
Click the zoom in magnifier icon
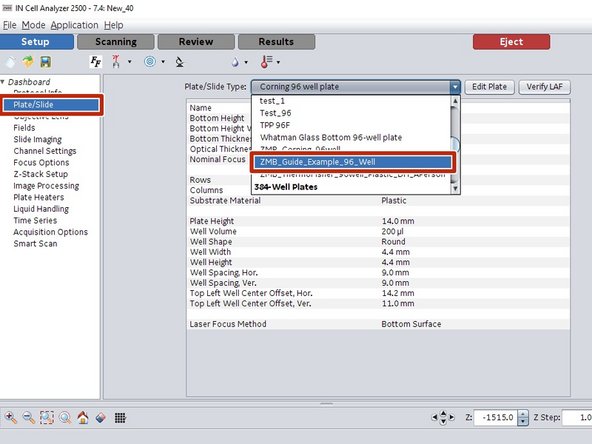11,418
